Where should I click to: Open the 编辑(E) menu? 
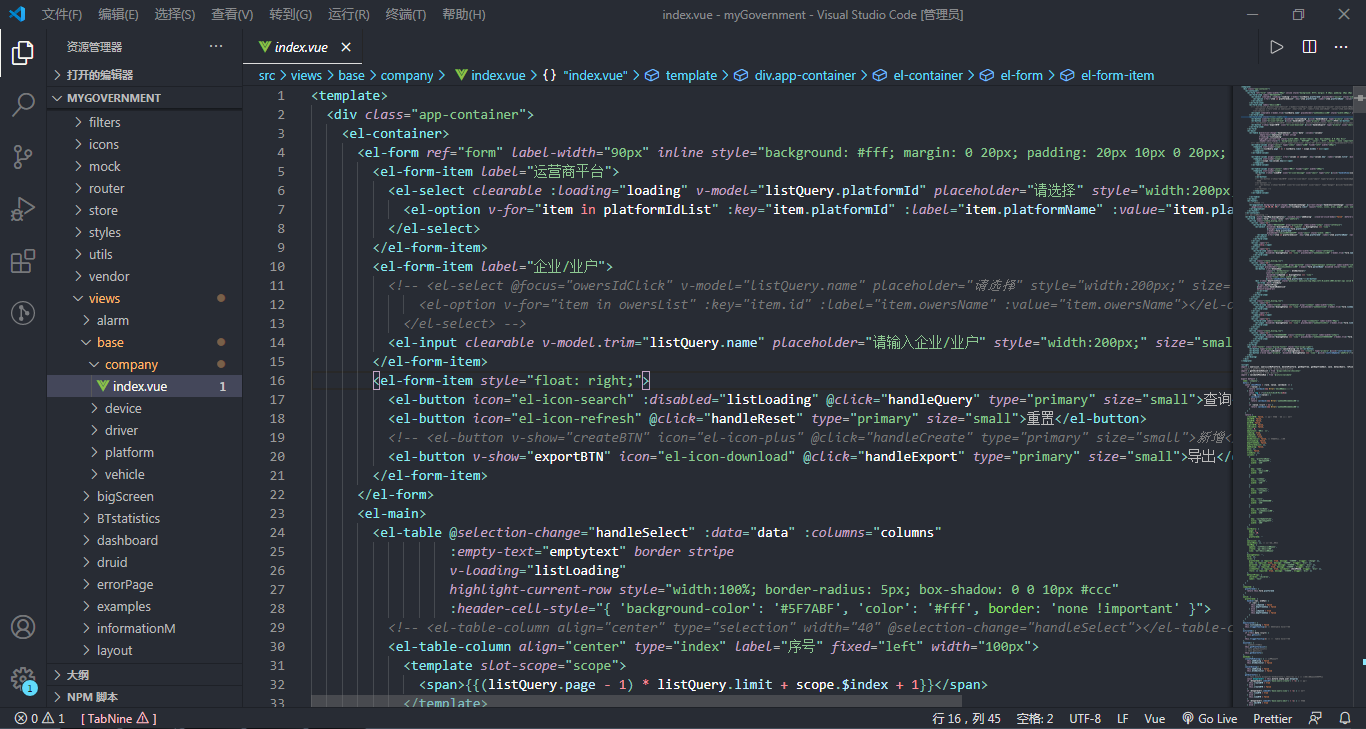pos(119,14)
